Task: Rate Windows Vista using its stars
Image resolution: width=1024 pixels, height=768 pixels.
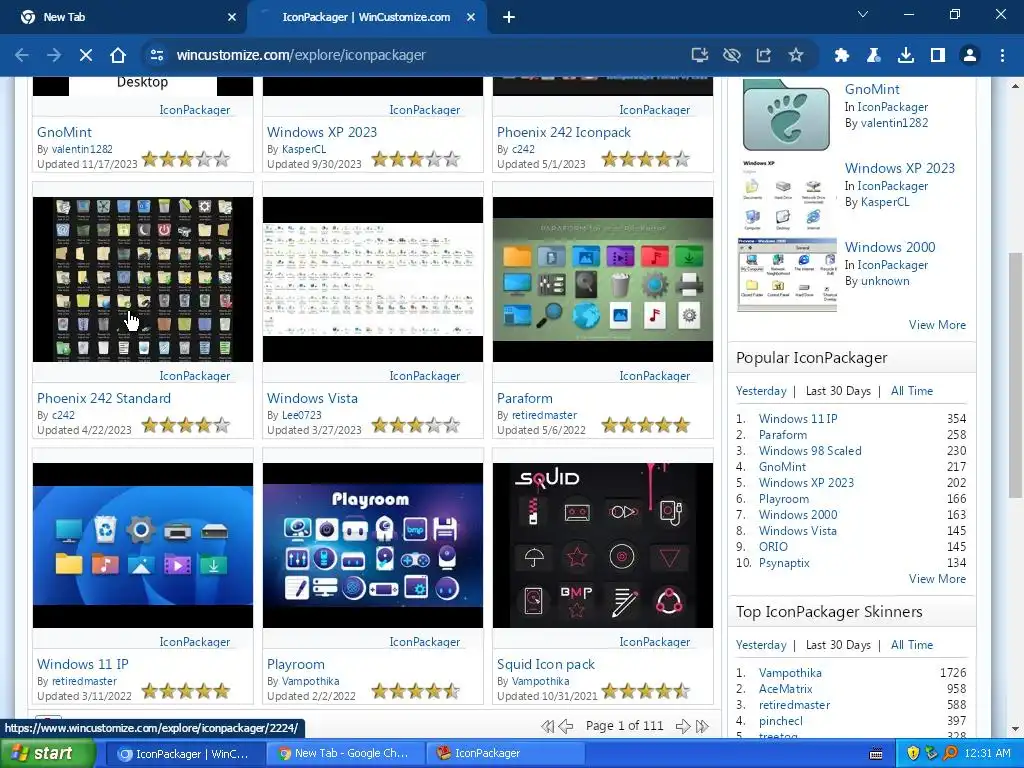Action: click(x=416, y=426)
